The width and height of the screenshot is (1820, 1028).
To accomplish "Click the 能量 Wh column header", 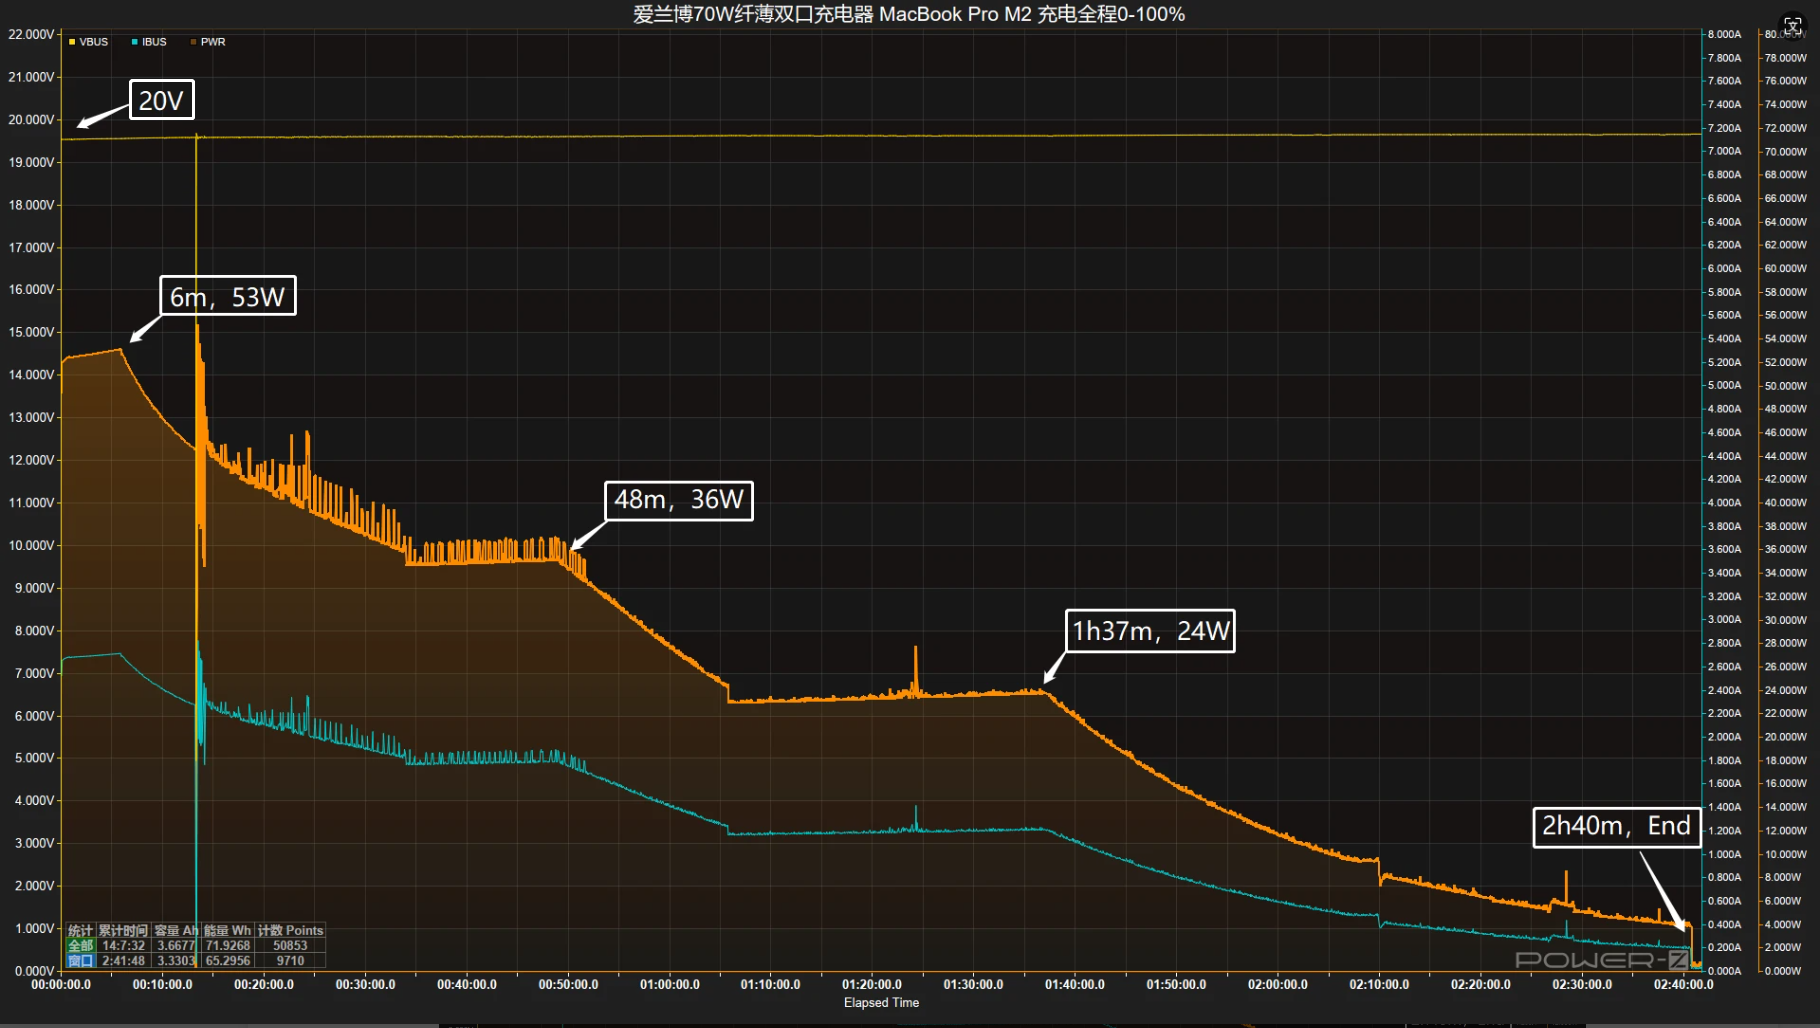I will pos(228,930).
